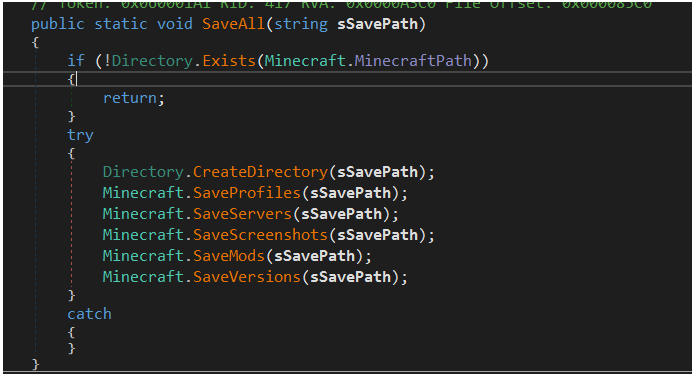Screen dimensions: 693x374
Task: Select sSavePath argument of SaveScreenshots
Action: pyautogui.click(x=377, y=234)
